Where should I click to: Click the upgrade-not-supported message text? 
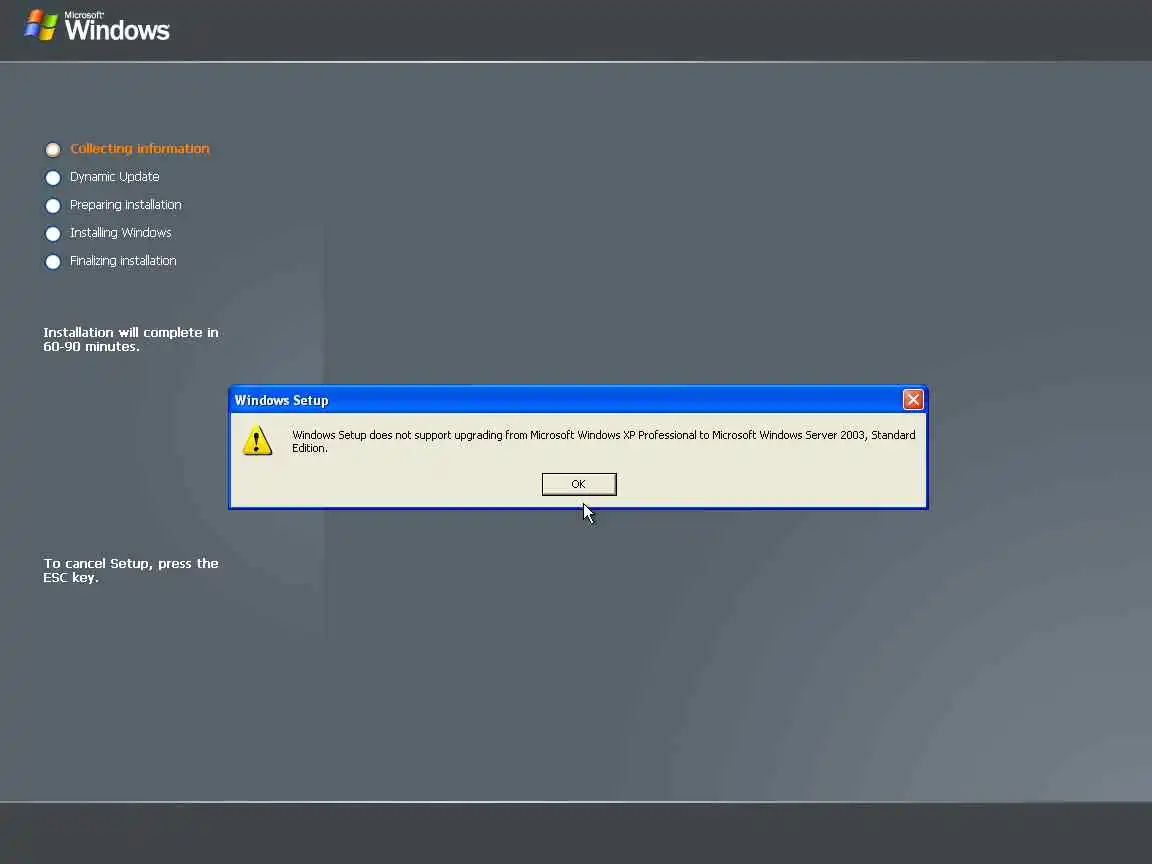(603, 442)
